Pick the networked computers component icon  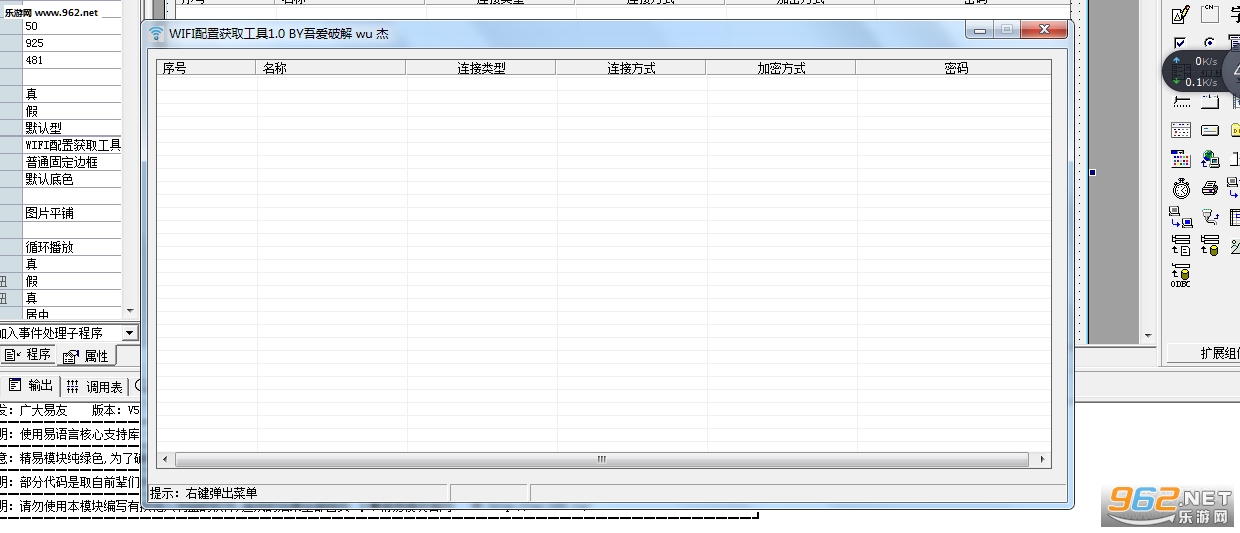point(1181,217)
